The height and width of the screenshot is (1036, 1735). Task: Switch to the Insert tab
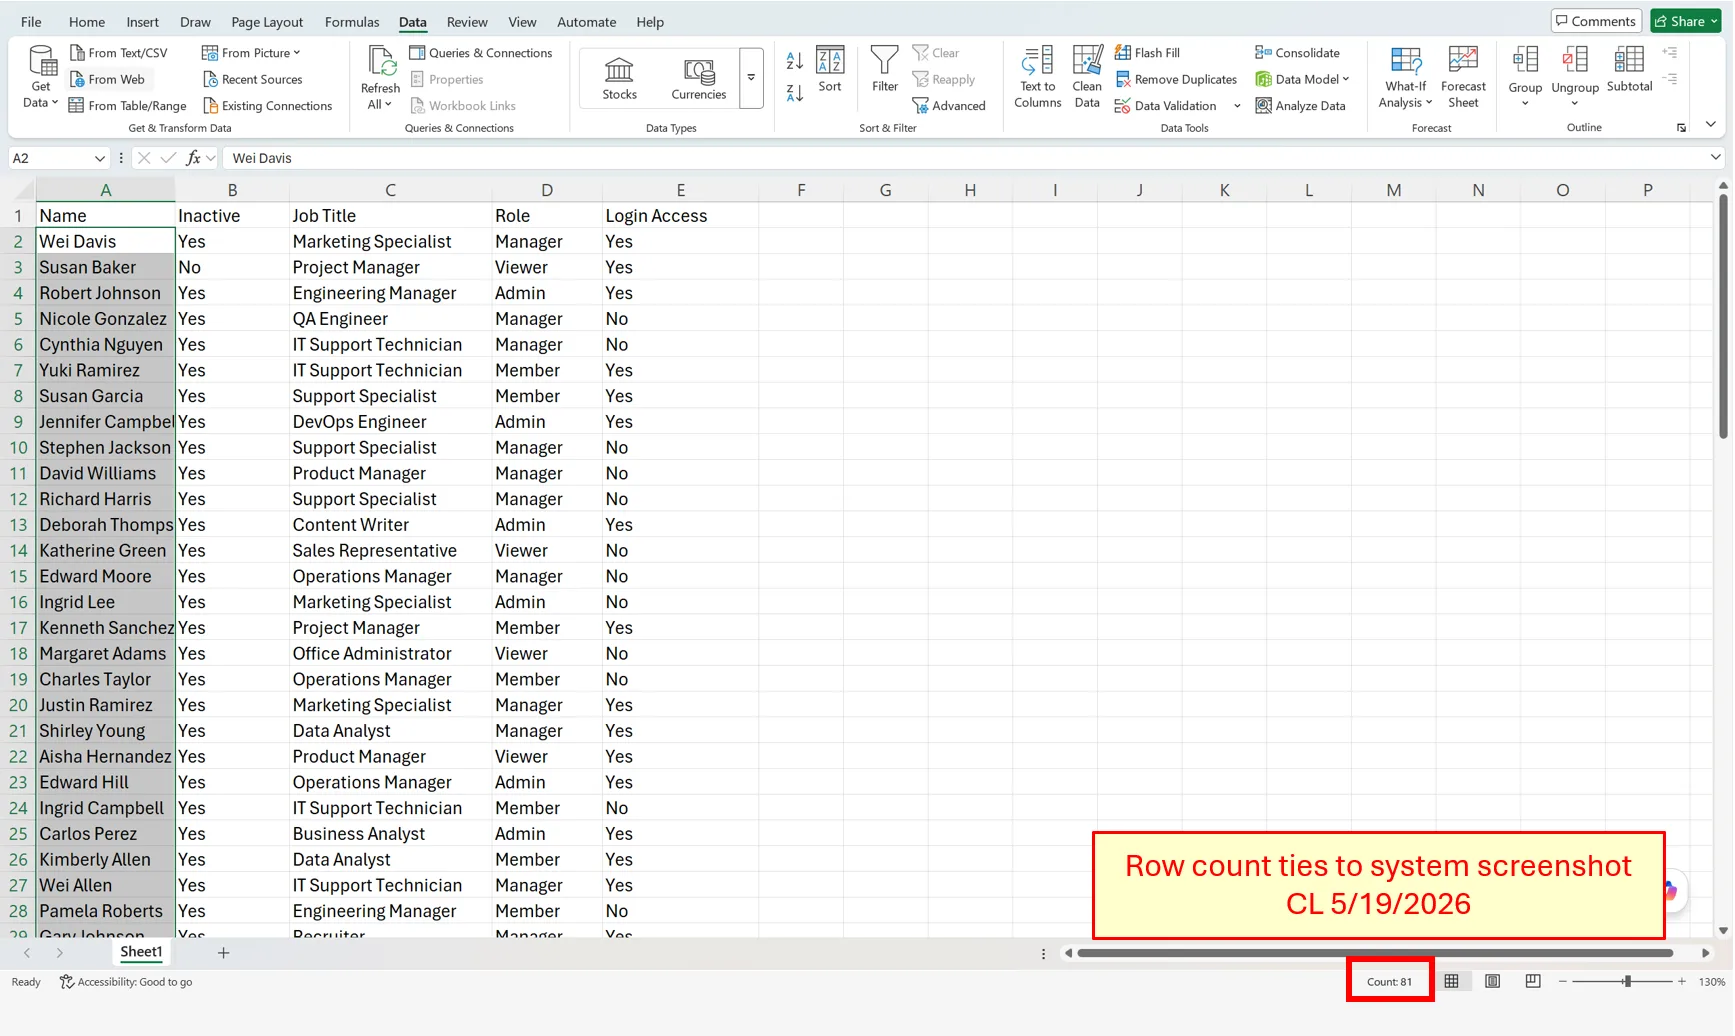[142, 21]
